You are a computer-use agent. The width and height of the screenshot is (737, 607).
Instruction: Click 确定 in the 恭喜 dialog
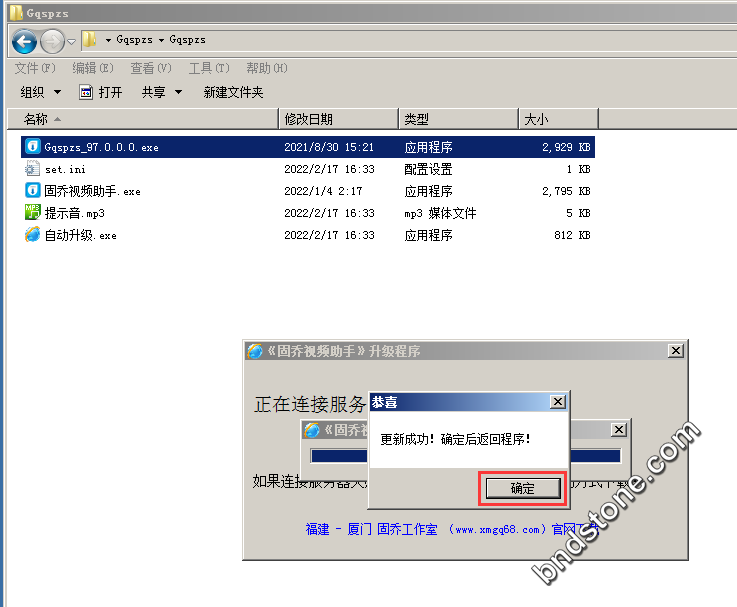point(523,489)
